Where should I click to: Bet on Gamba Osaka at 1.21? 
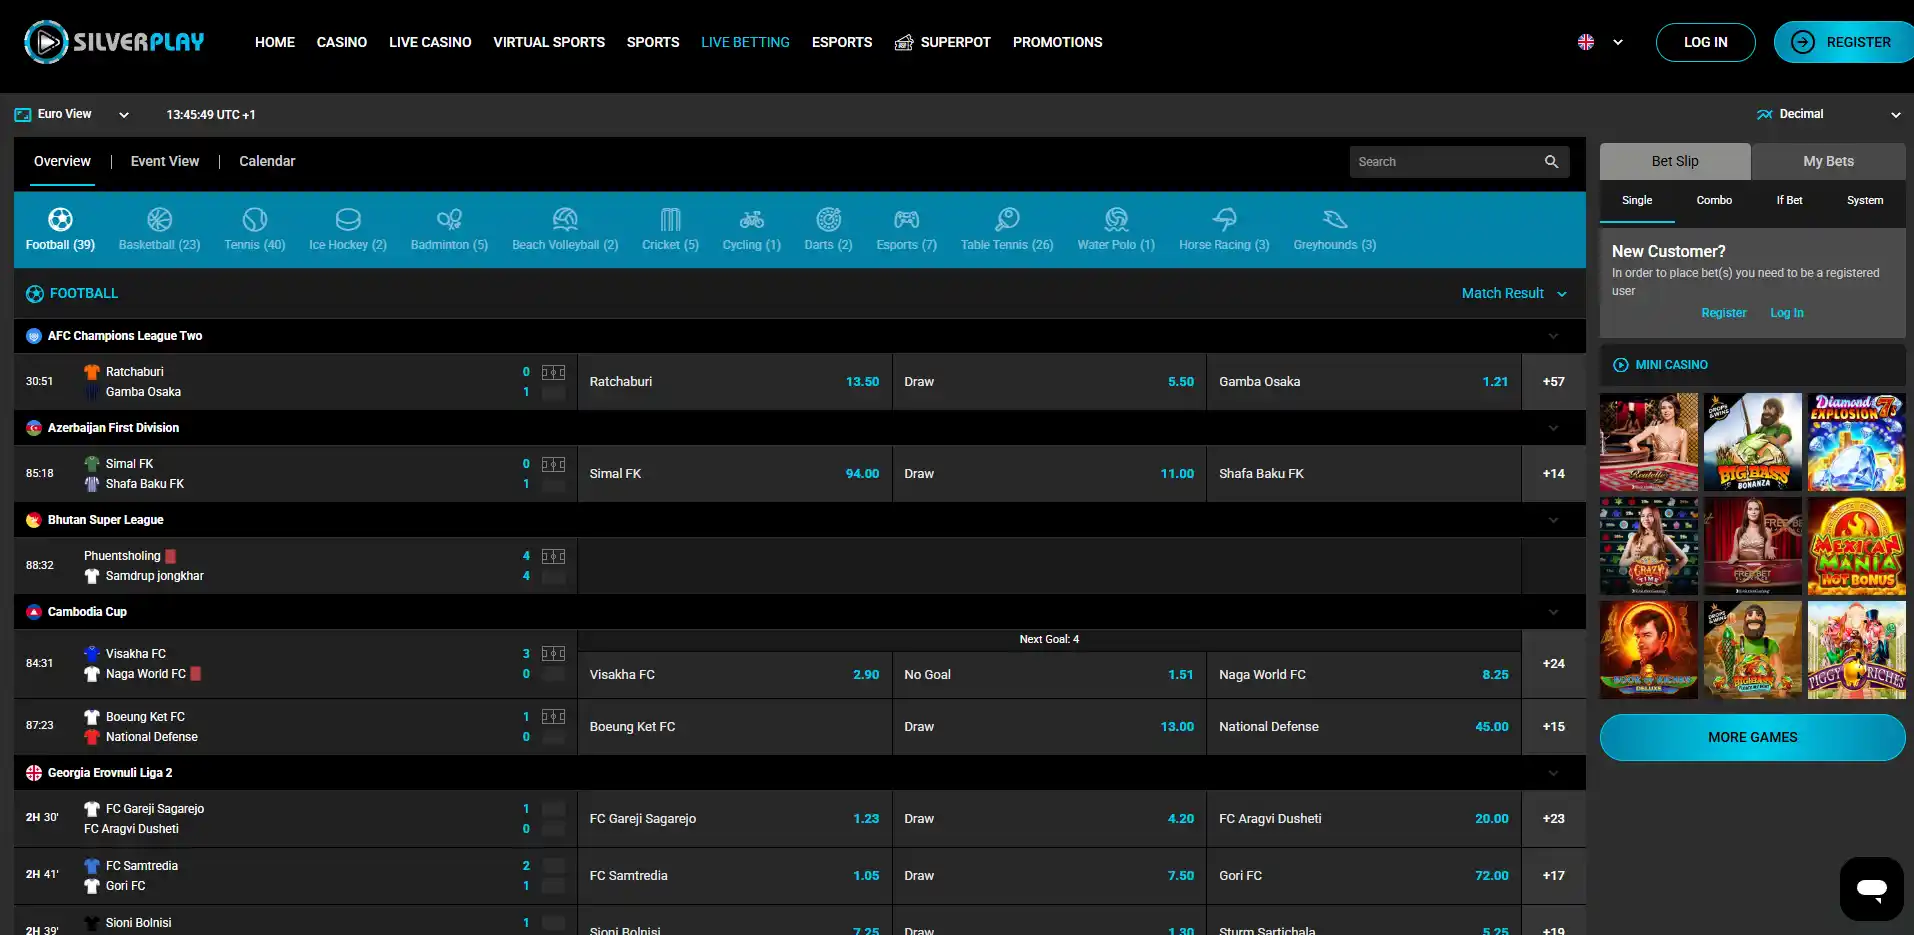click(x=1364, y=382)
